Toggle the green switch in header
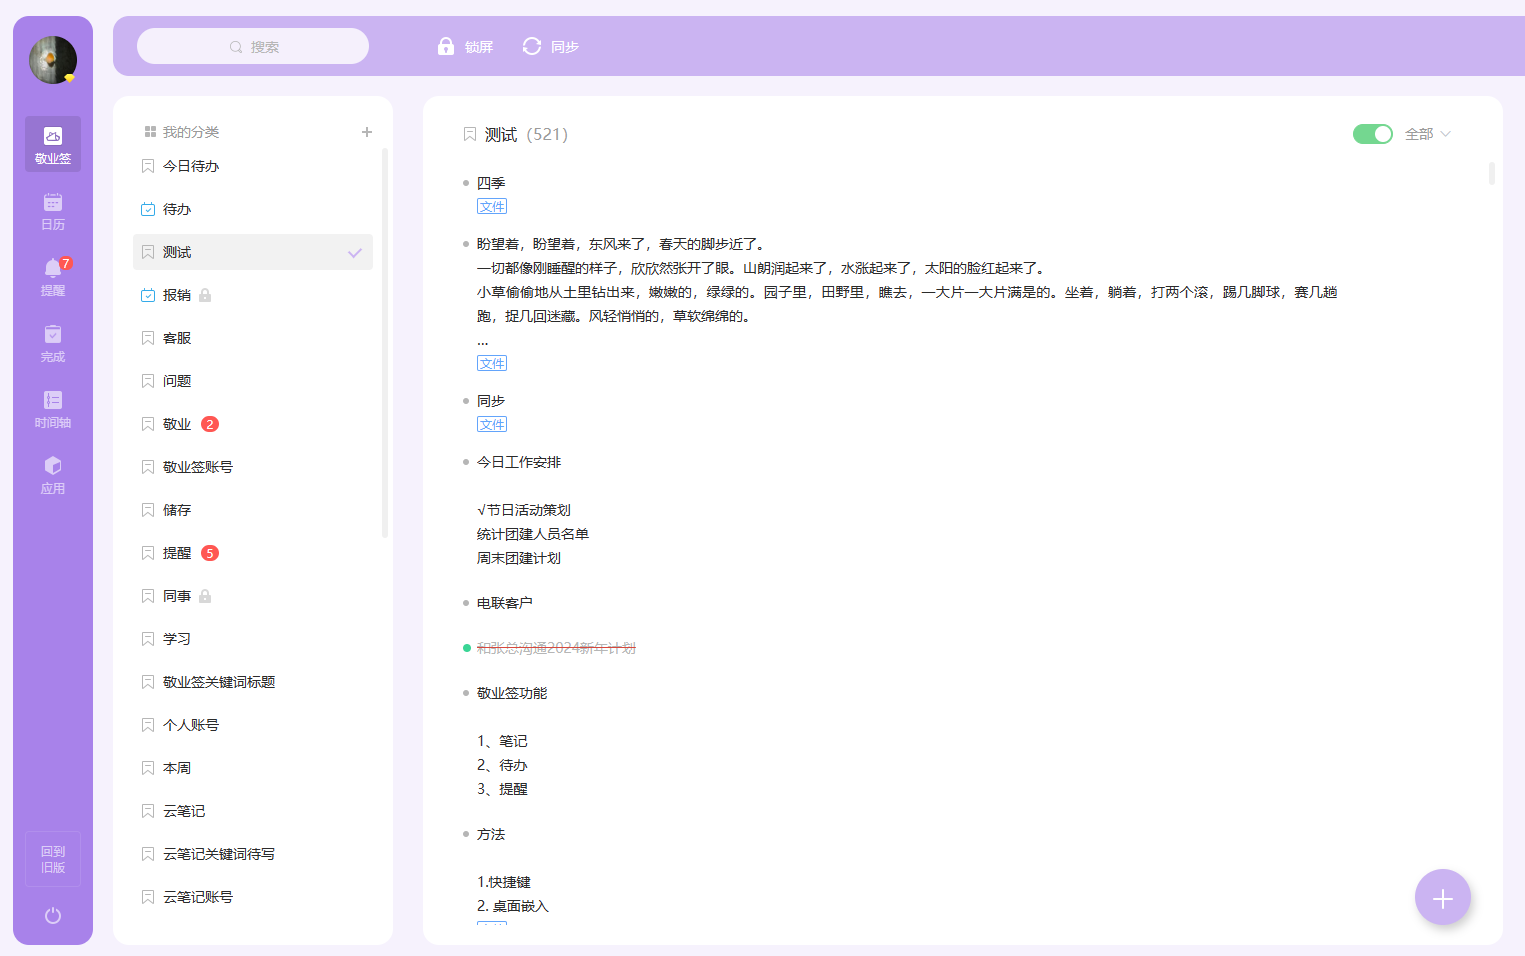Image resolution: width=1525 pixels, height=956 pixels. [1372, 134]
